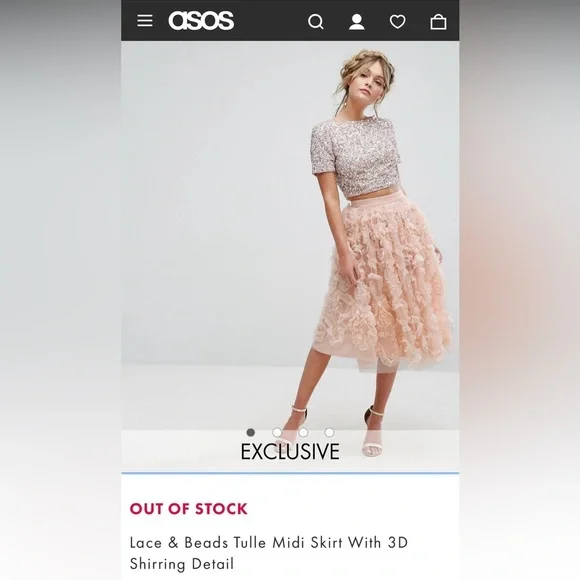Go to homepage via ASOS logo

tap(201, 20)
